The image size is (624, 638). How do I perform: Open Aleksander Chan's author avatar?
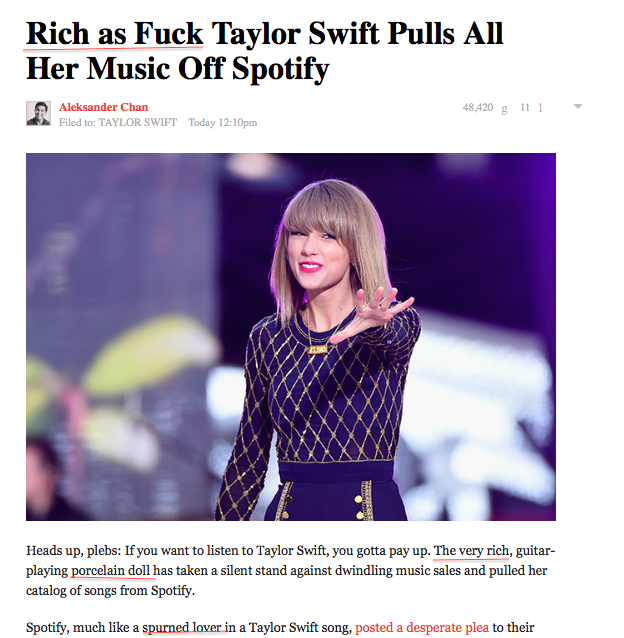coord(38,114)
